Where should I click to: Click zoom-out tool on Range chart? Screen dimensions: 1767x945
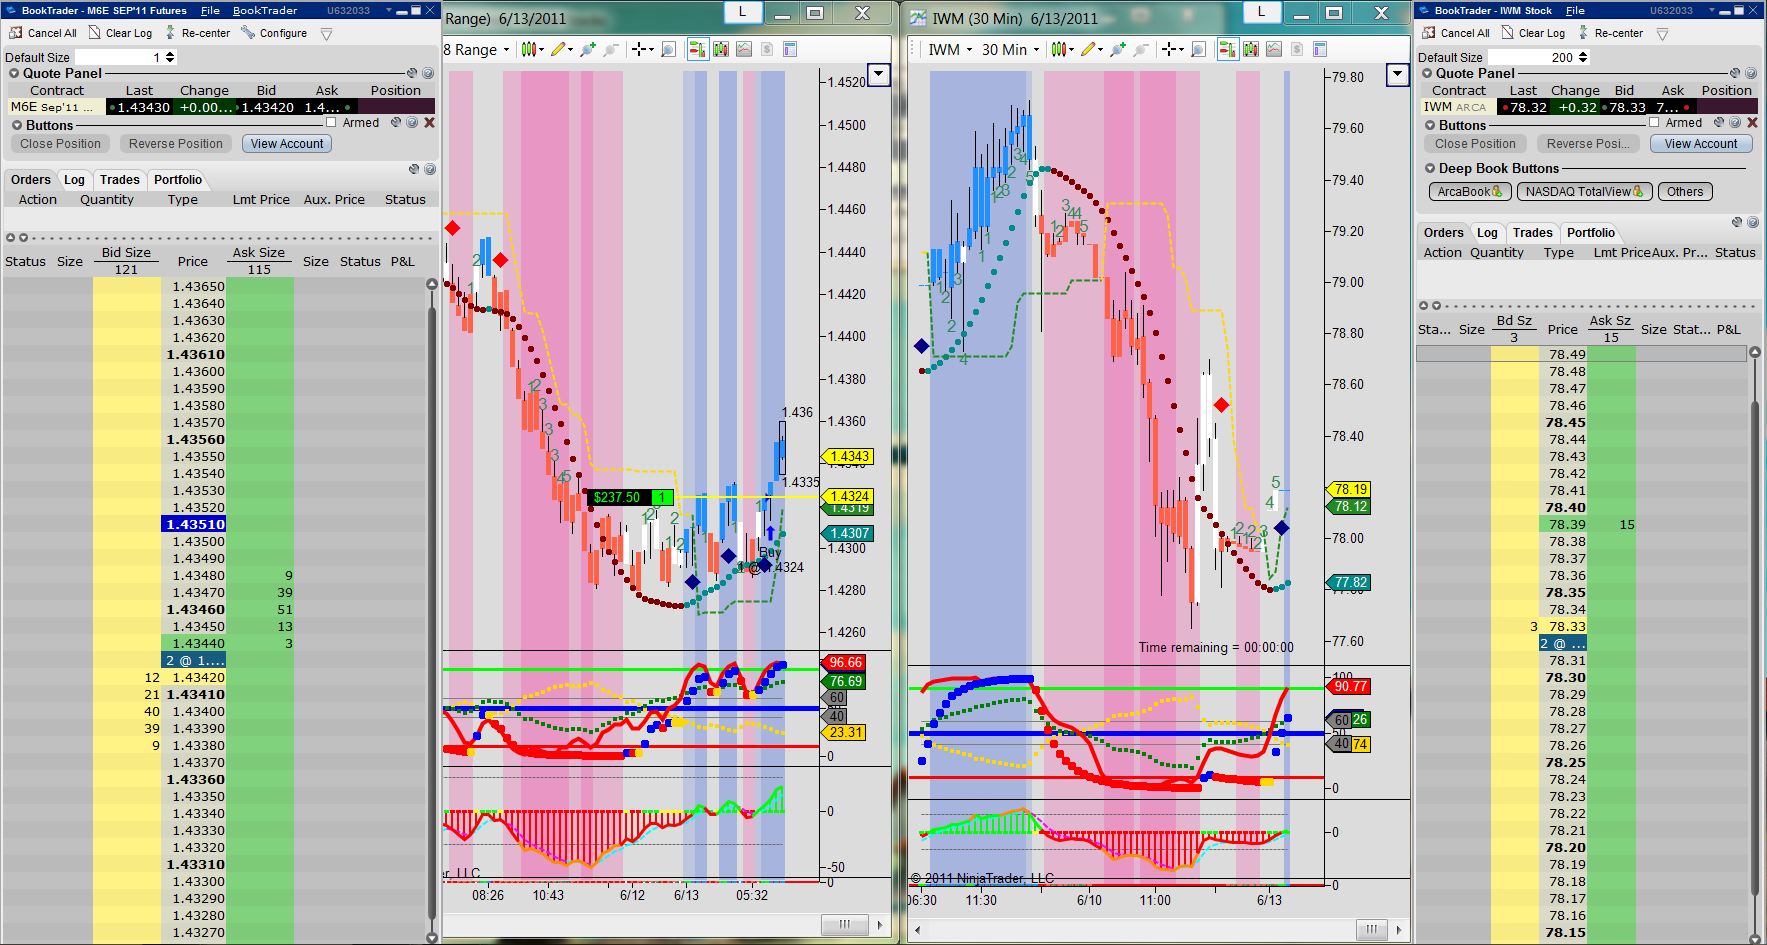611,49
